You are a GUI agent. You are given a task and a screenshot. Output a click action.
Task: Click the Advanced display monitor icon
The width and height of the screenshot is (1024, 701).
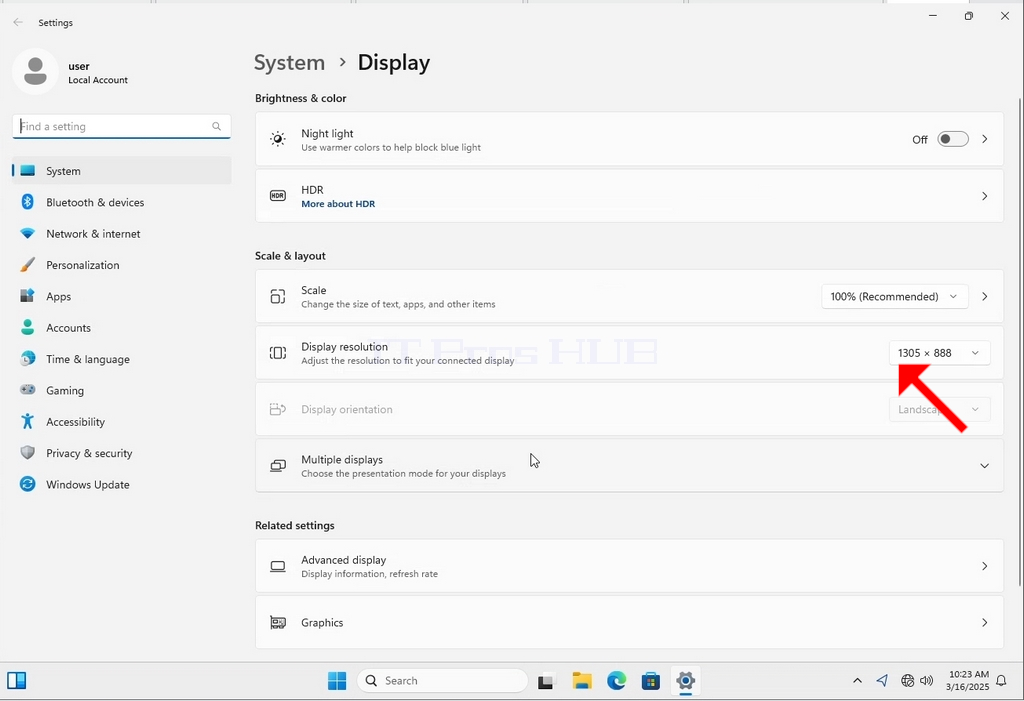[x=278, y=566]
